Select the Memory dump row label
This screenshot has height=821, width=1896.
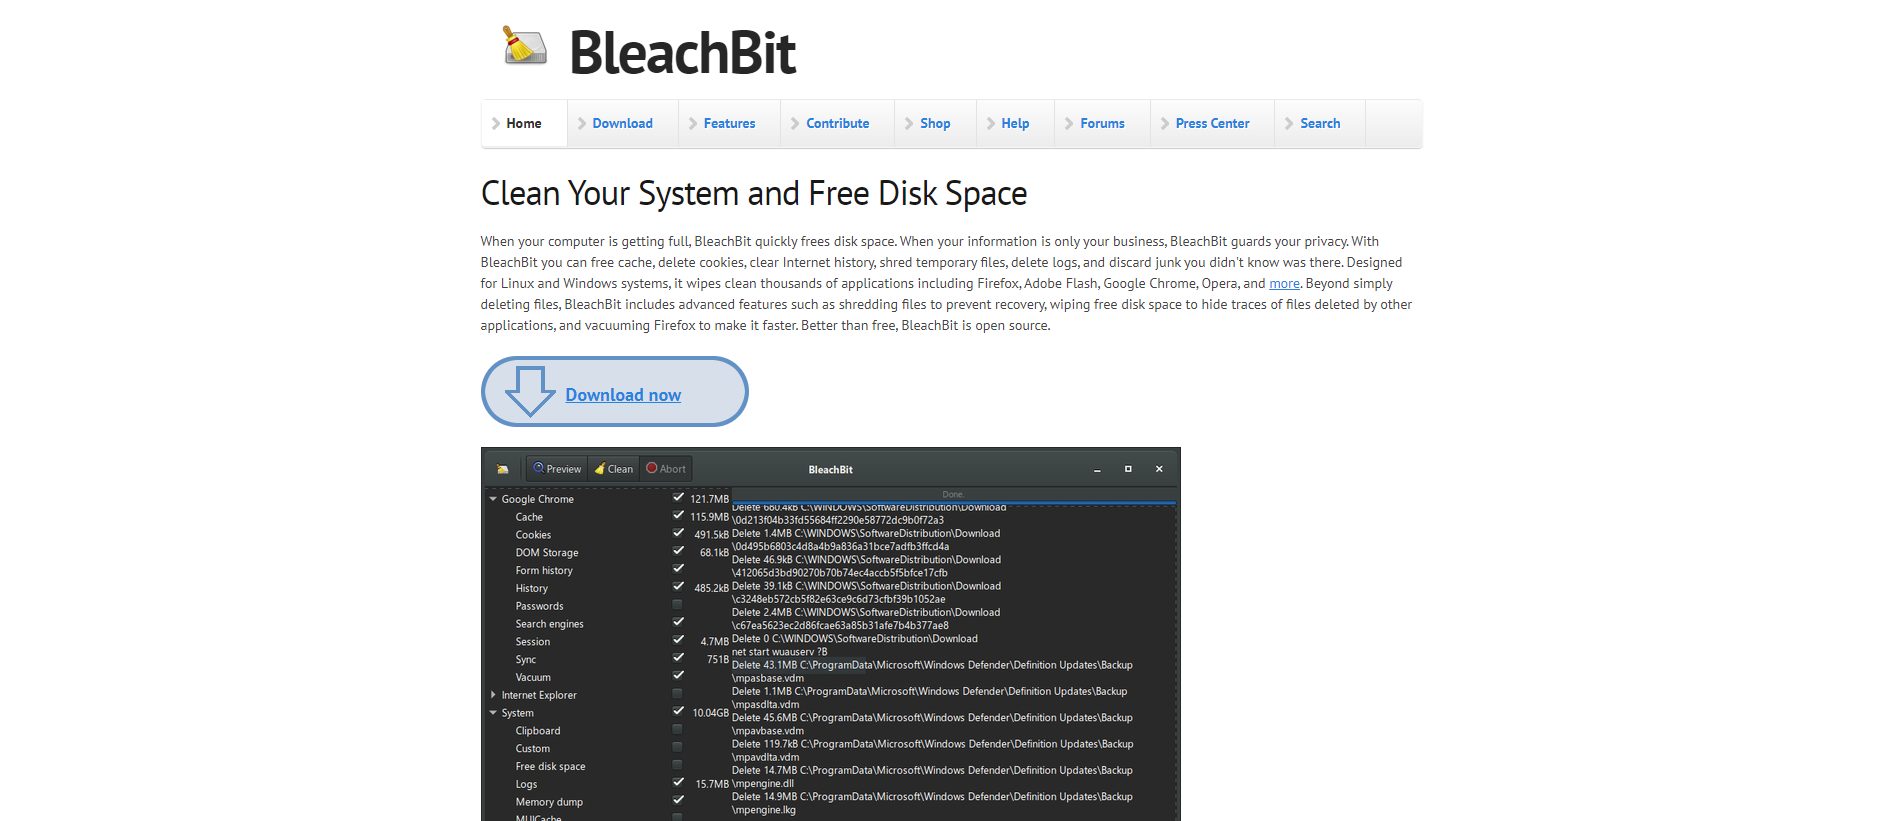click(x=549, y=802)
